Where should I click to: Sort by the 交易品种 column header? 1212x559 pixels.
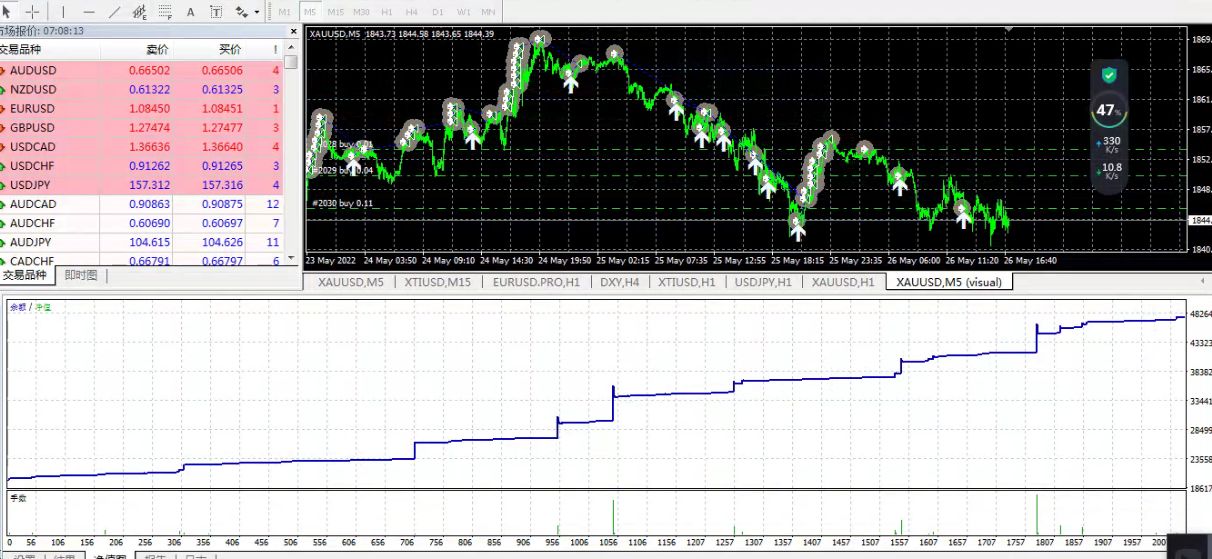50,49
